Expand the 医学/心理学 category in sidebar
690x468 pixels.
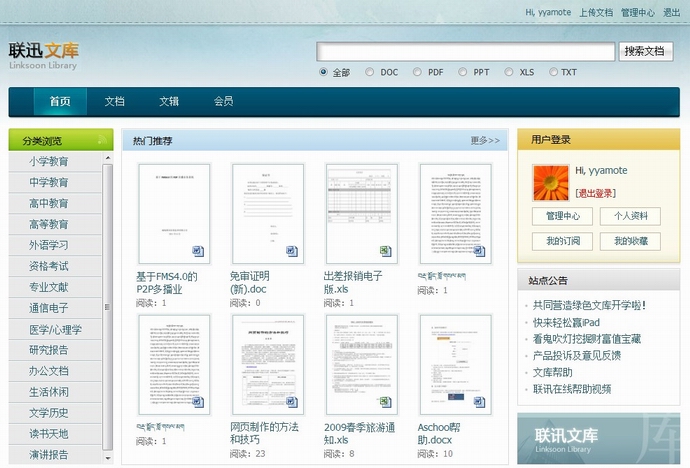(56, 330)
